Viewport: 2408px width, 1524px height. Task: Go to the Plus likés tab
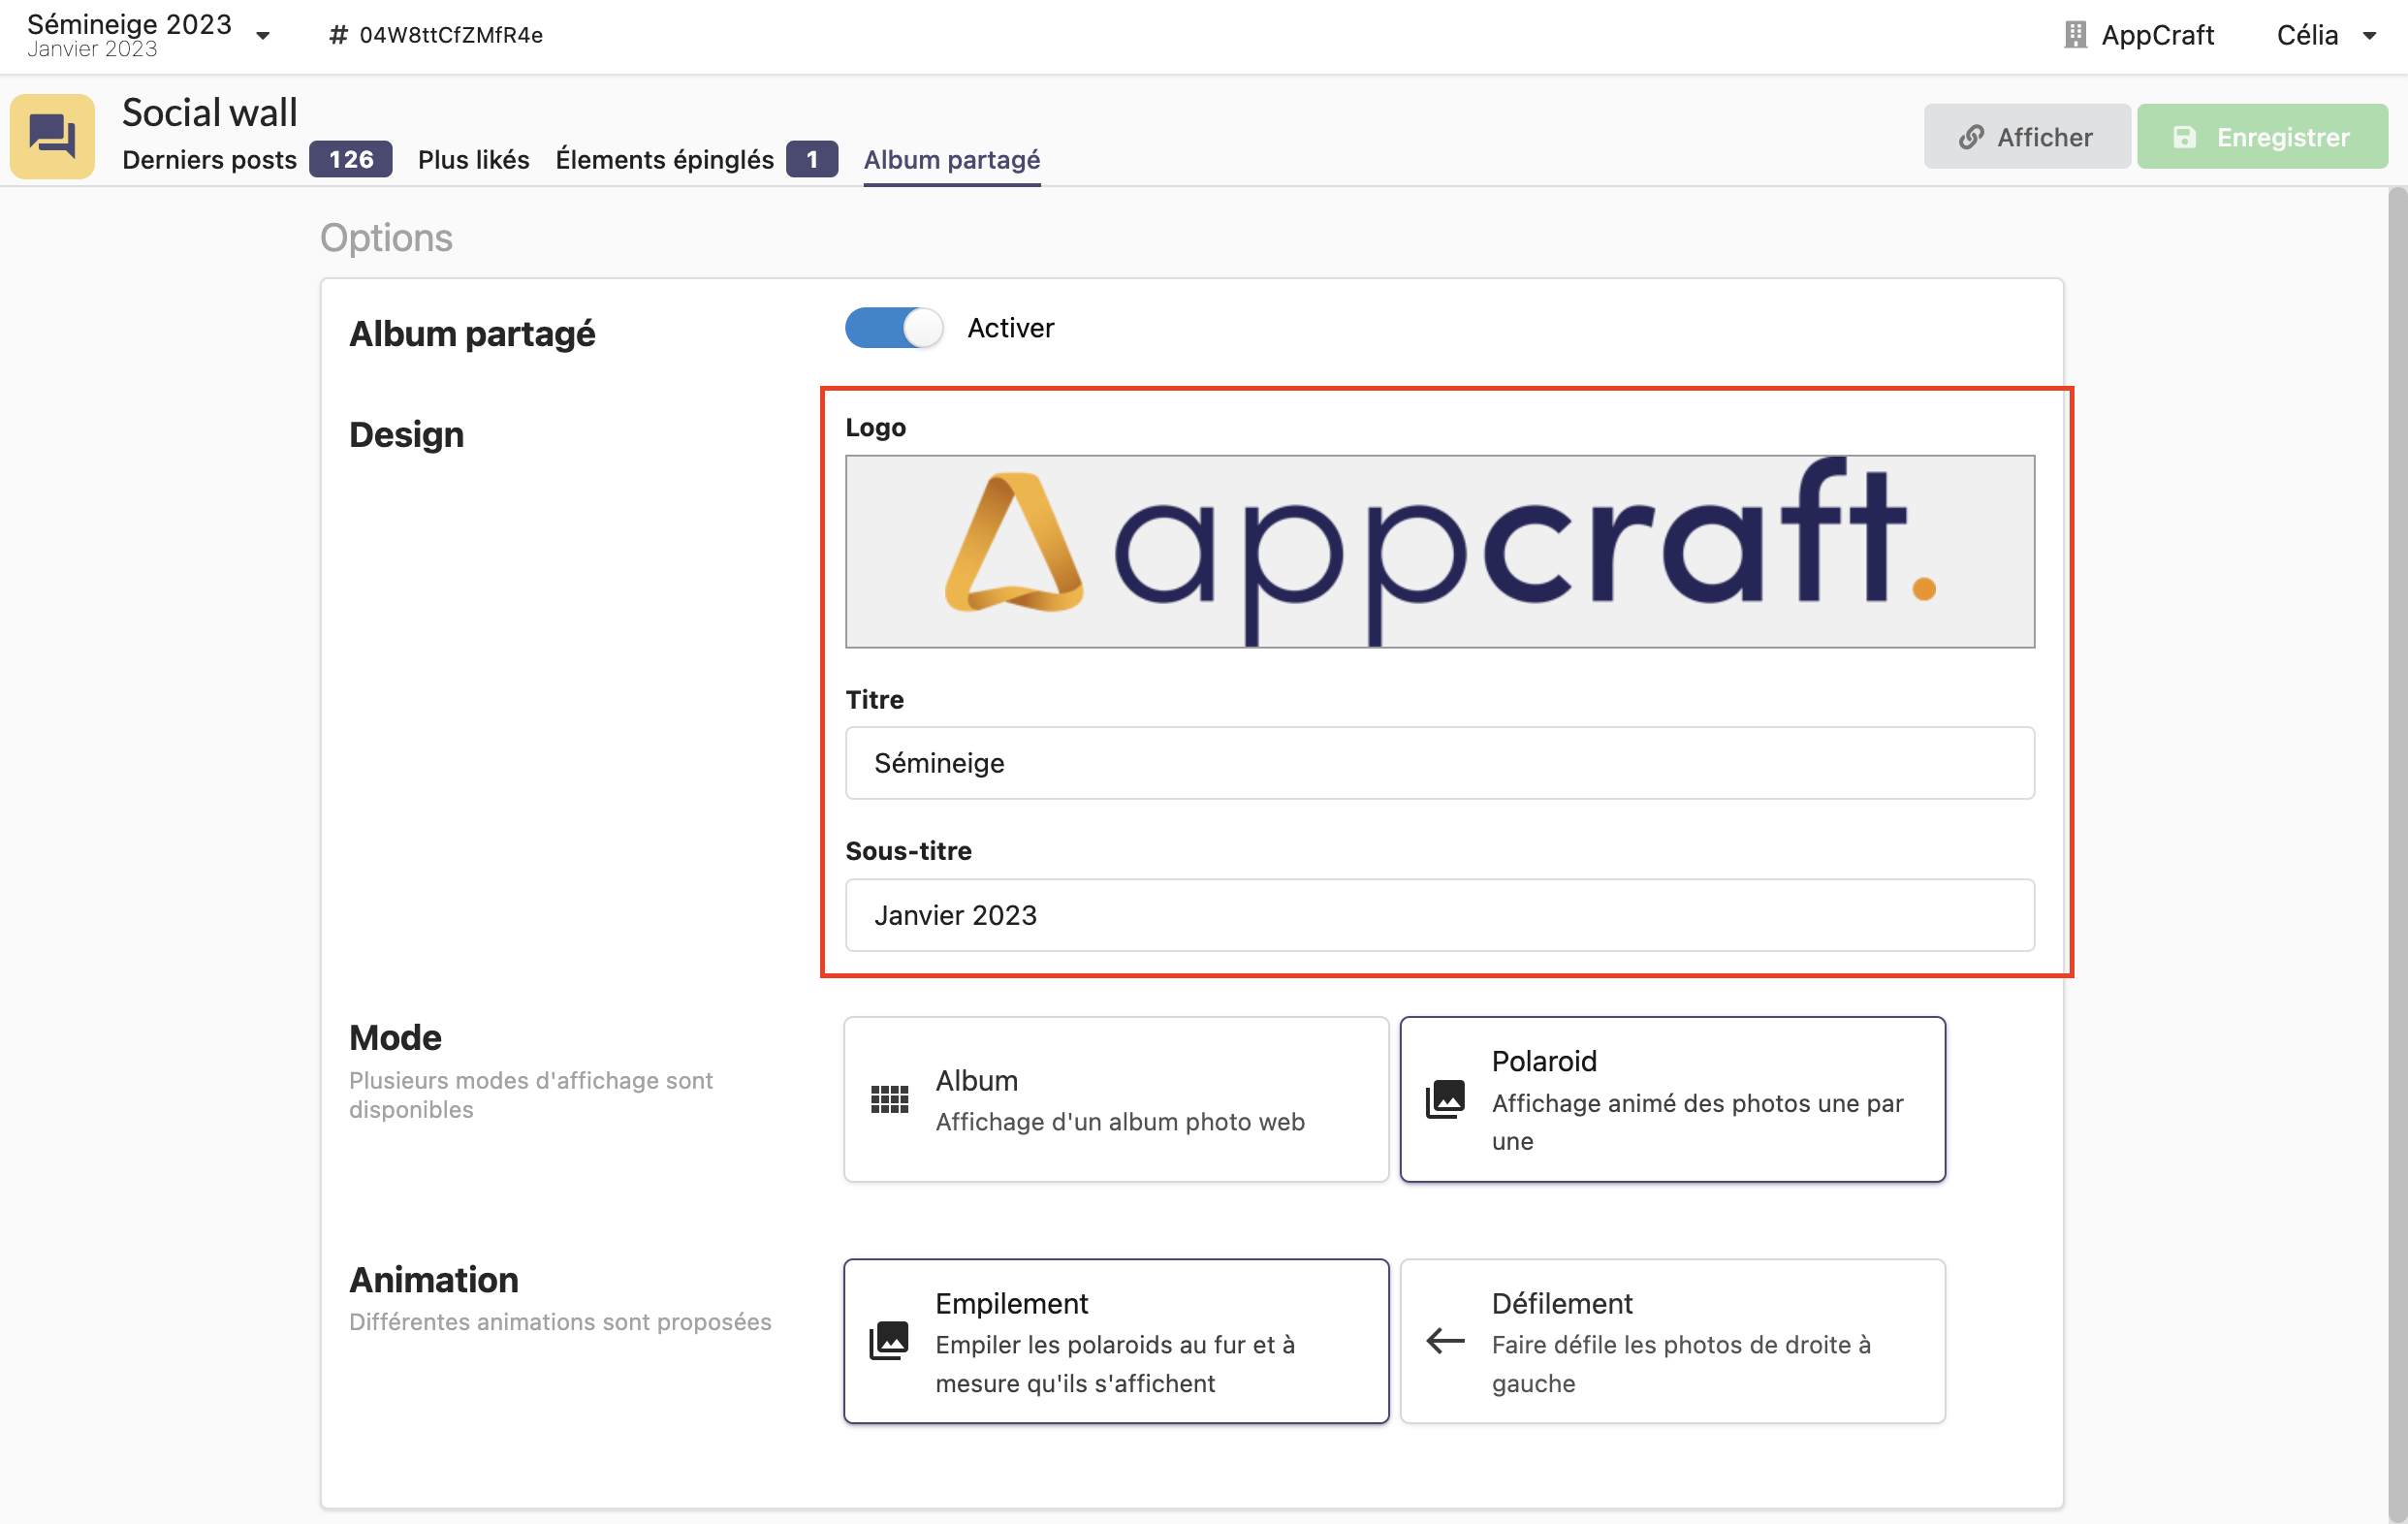coord(473,160)
